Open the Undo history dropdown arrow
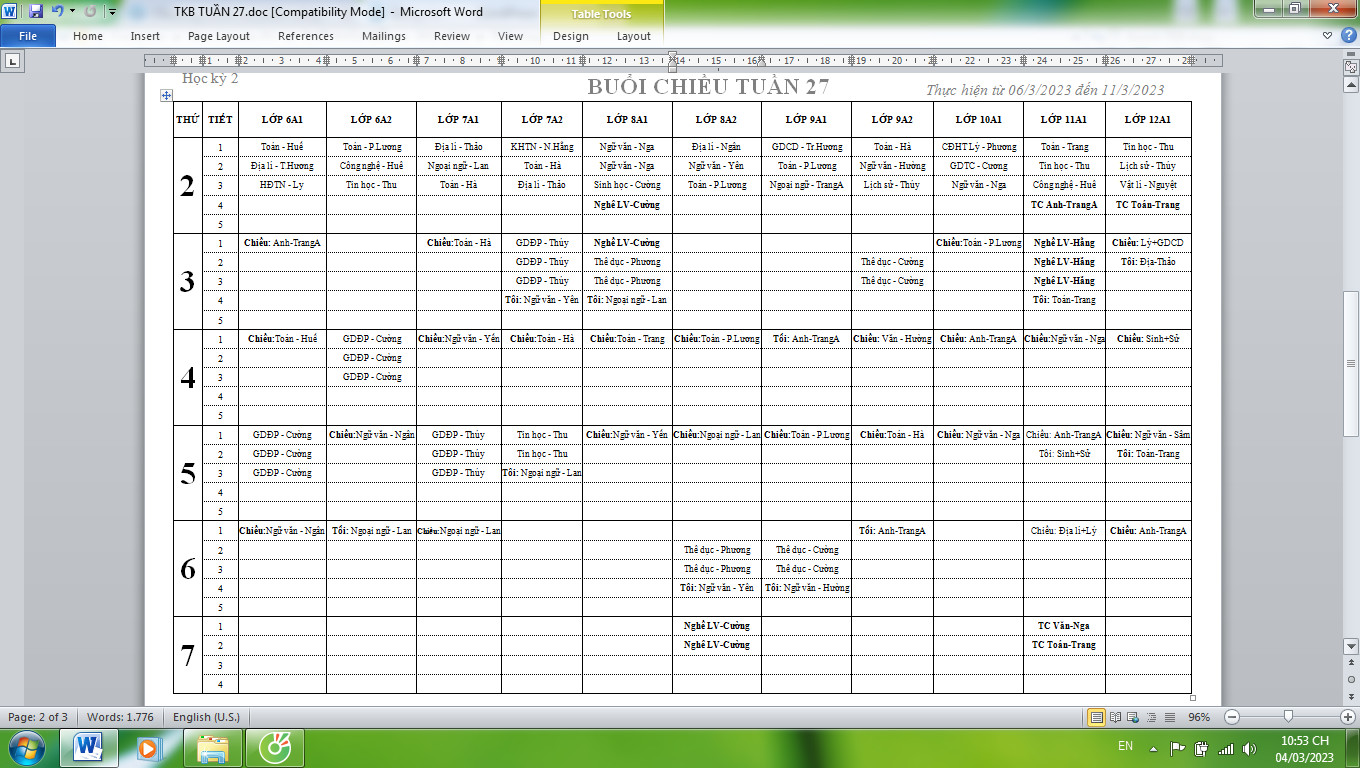 [x=72, y=12]
